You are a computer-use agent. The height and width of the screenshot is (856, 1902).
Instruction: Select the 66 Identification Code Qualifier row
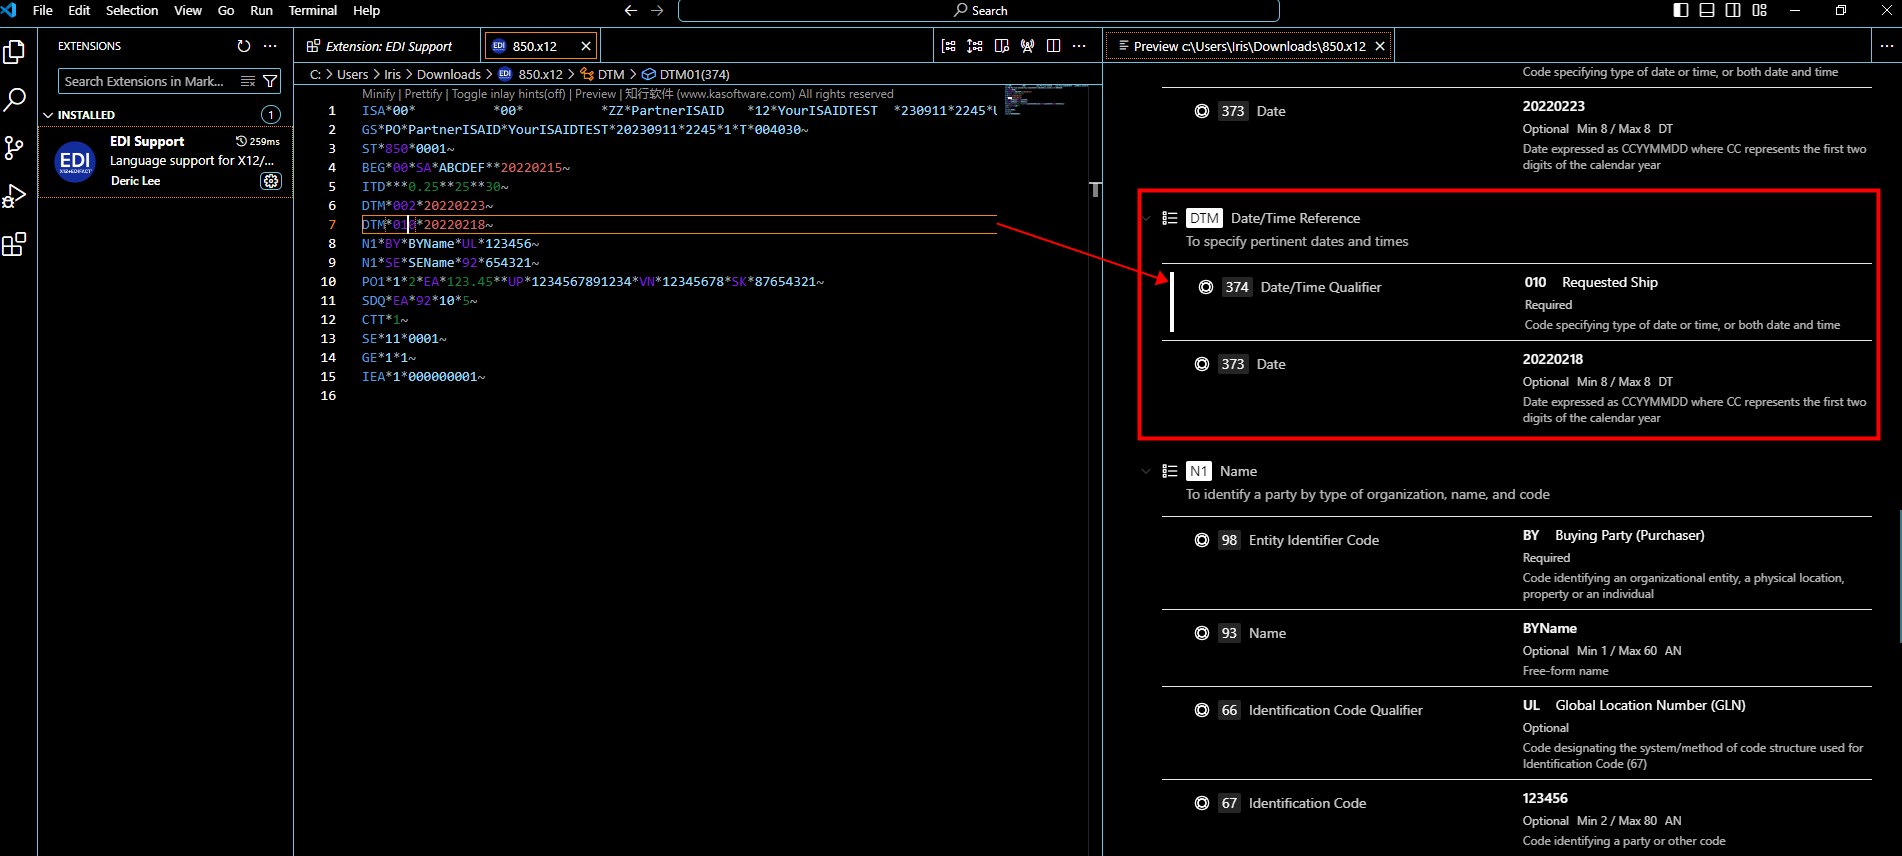click(1517, 733)
